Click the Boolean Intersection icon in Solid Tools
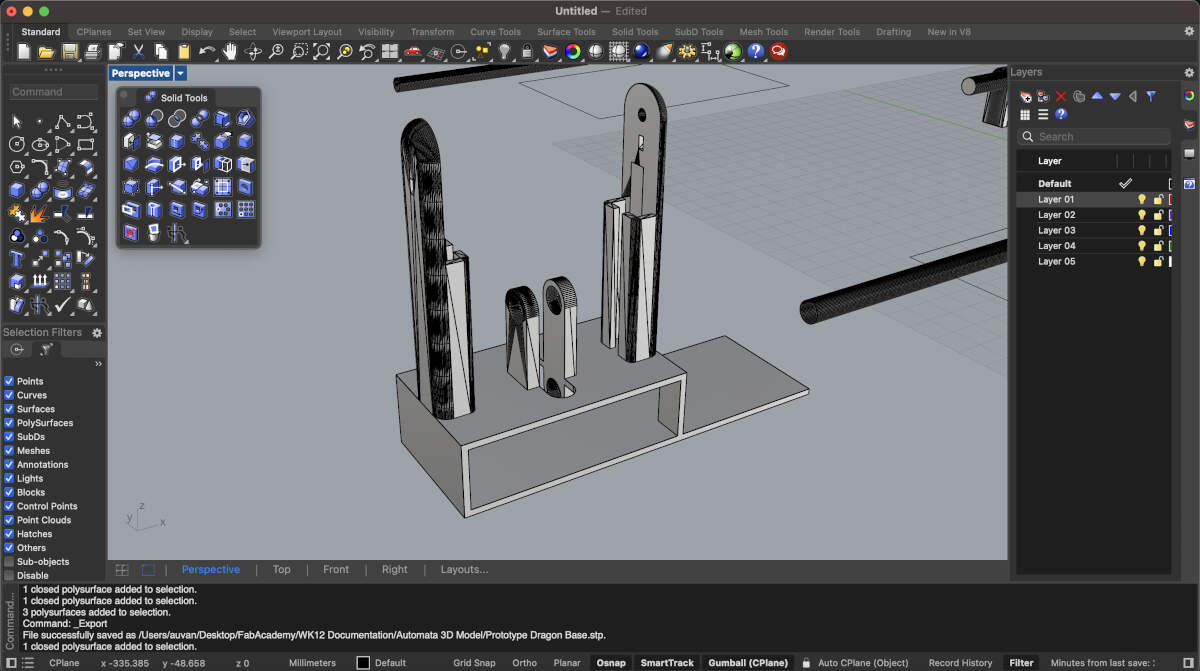 tap(177, 118)
